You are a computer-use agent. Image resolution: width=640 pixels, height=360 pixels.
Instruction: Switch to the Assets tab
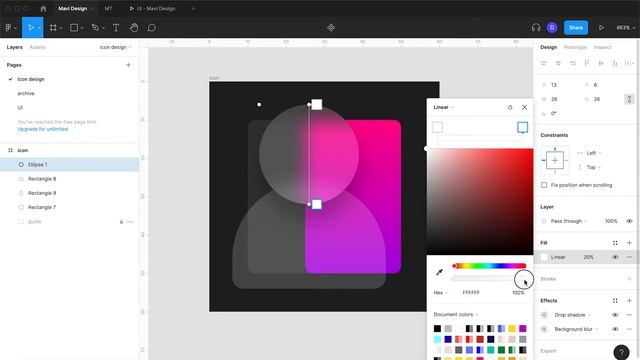coord(37,47)
